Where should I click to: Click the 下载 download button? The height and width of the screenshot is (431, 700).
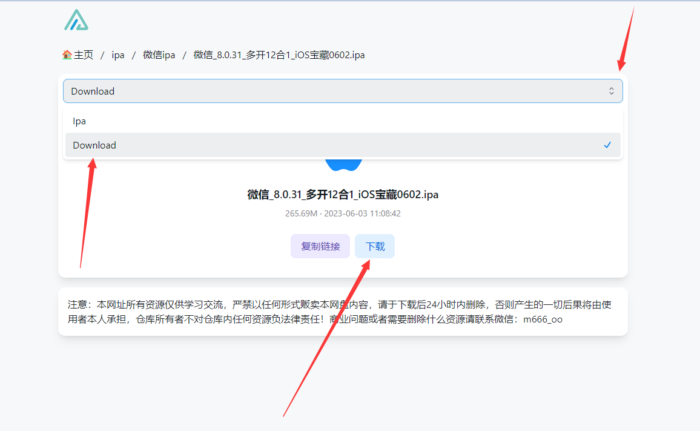375,246
